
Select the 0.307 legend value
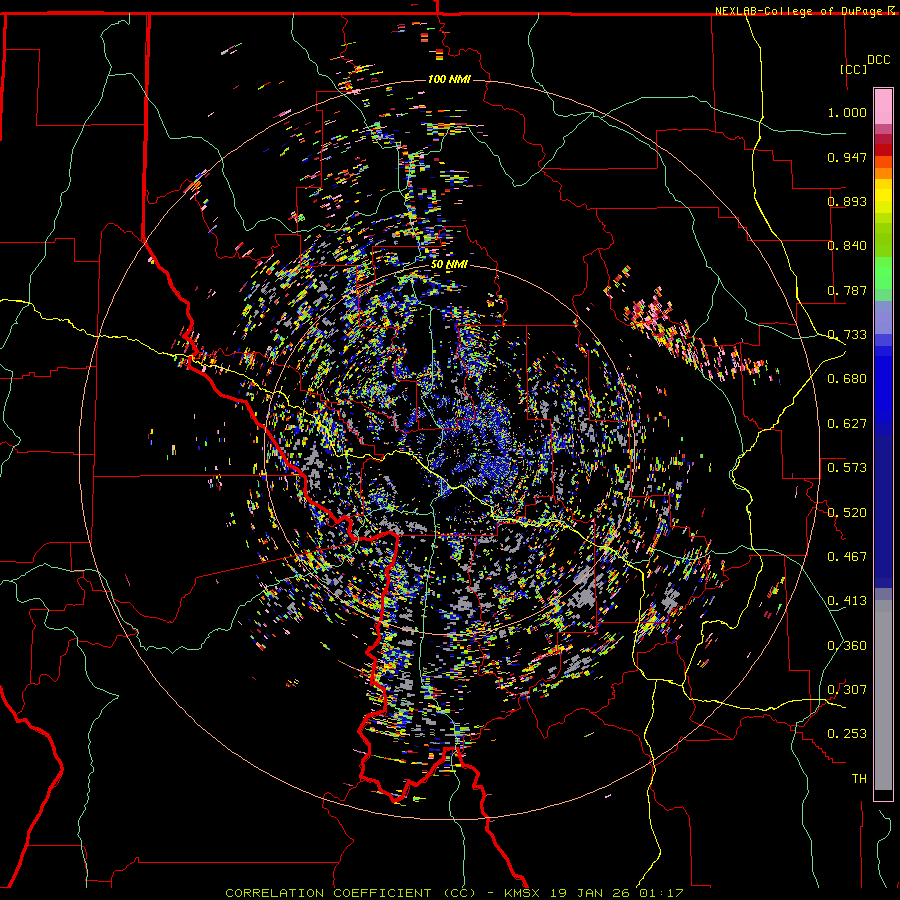[847, 689]
